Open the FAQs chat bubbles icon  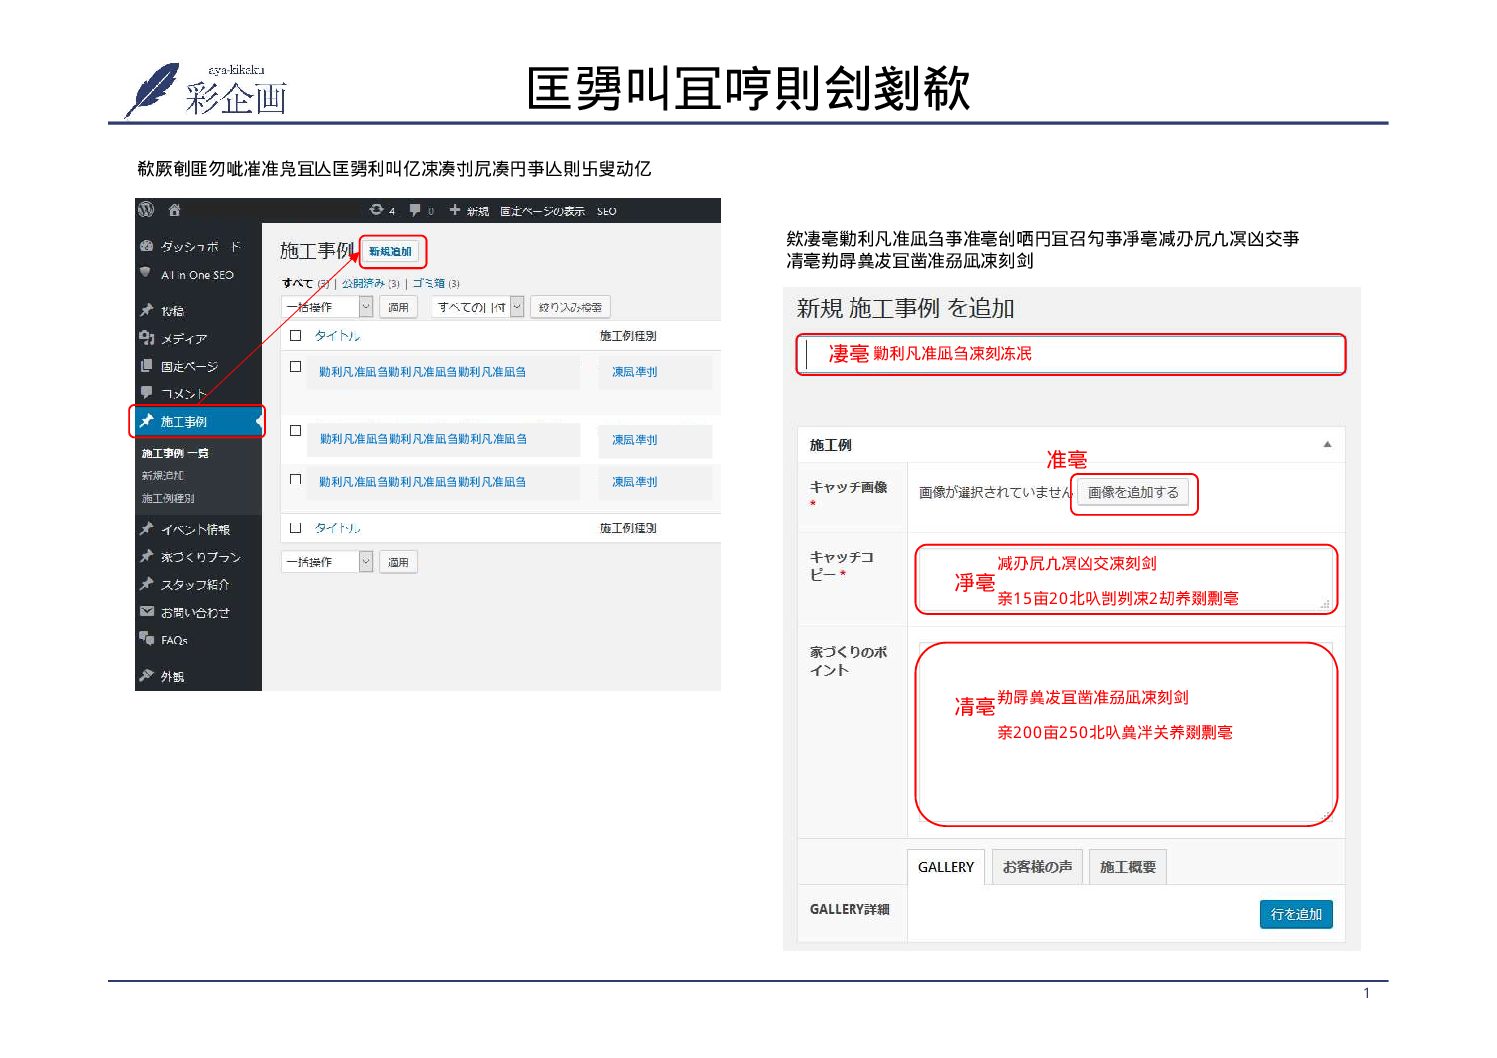[x=147, y=639]
